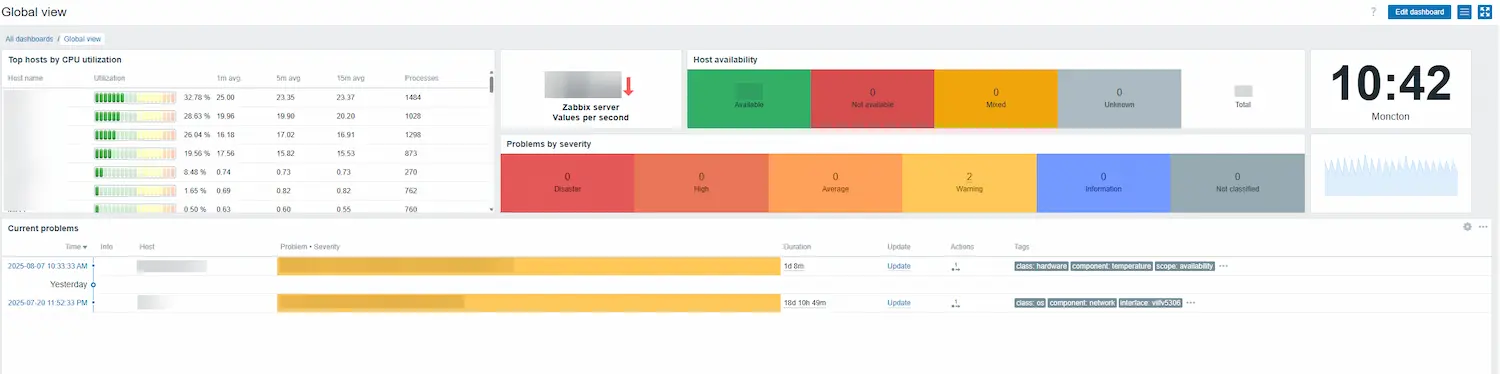The image size is (1500, 374).
Task: Open the help question mark icon
Action: click(1373, 12)
